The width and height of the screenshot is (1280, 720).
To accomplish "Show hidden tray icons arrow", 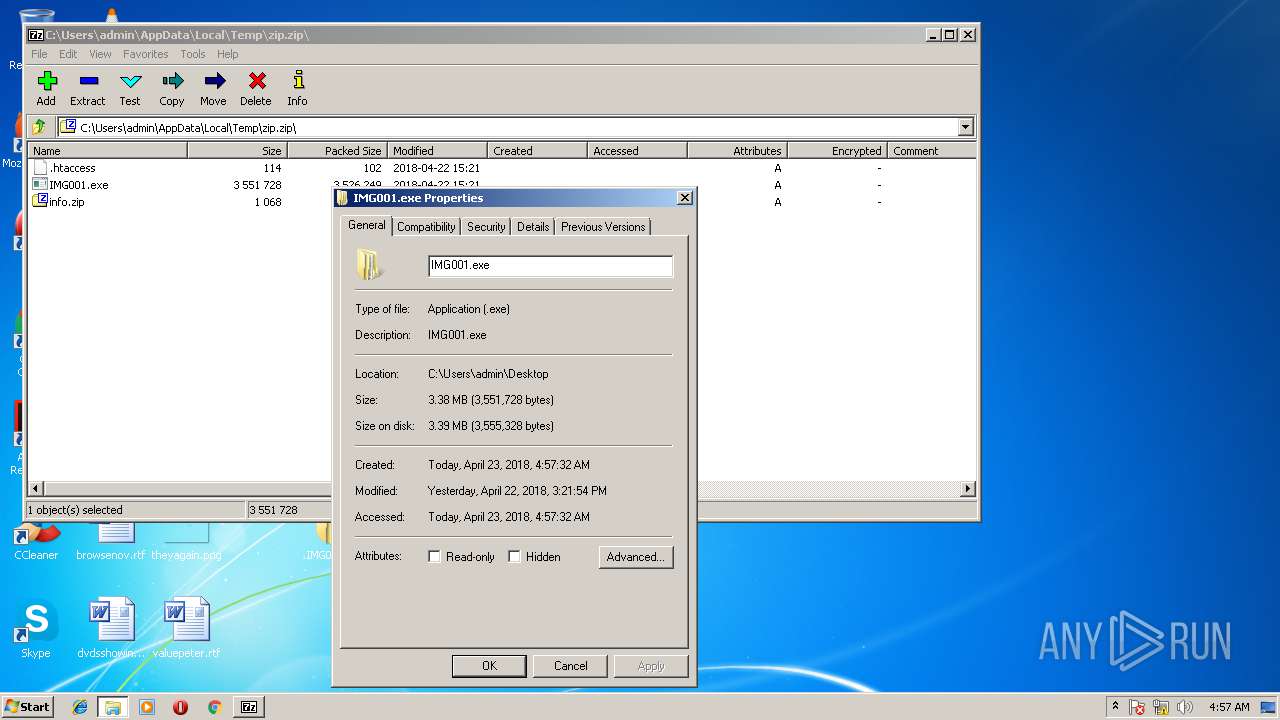I will (x=1116, y=706).
